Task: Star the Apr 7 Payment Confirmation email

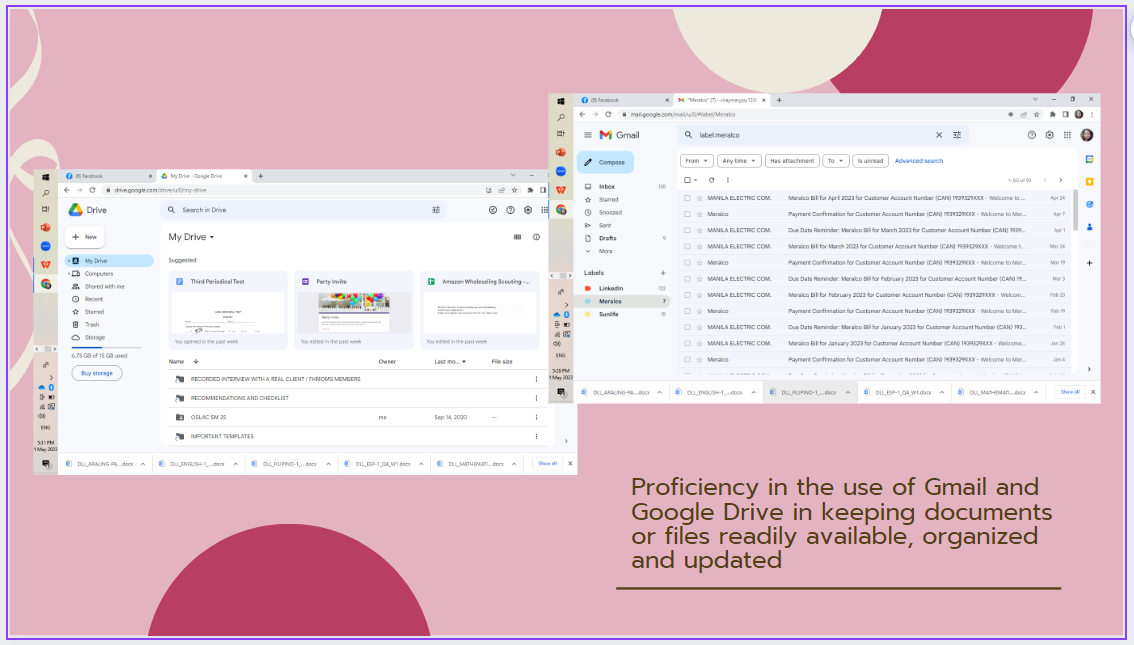Action: tap(699, 214)
